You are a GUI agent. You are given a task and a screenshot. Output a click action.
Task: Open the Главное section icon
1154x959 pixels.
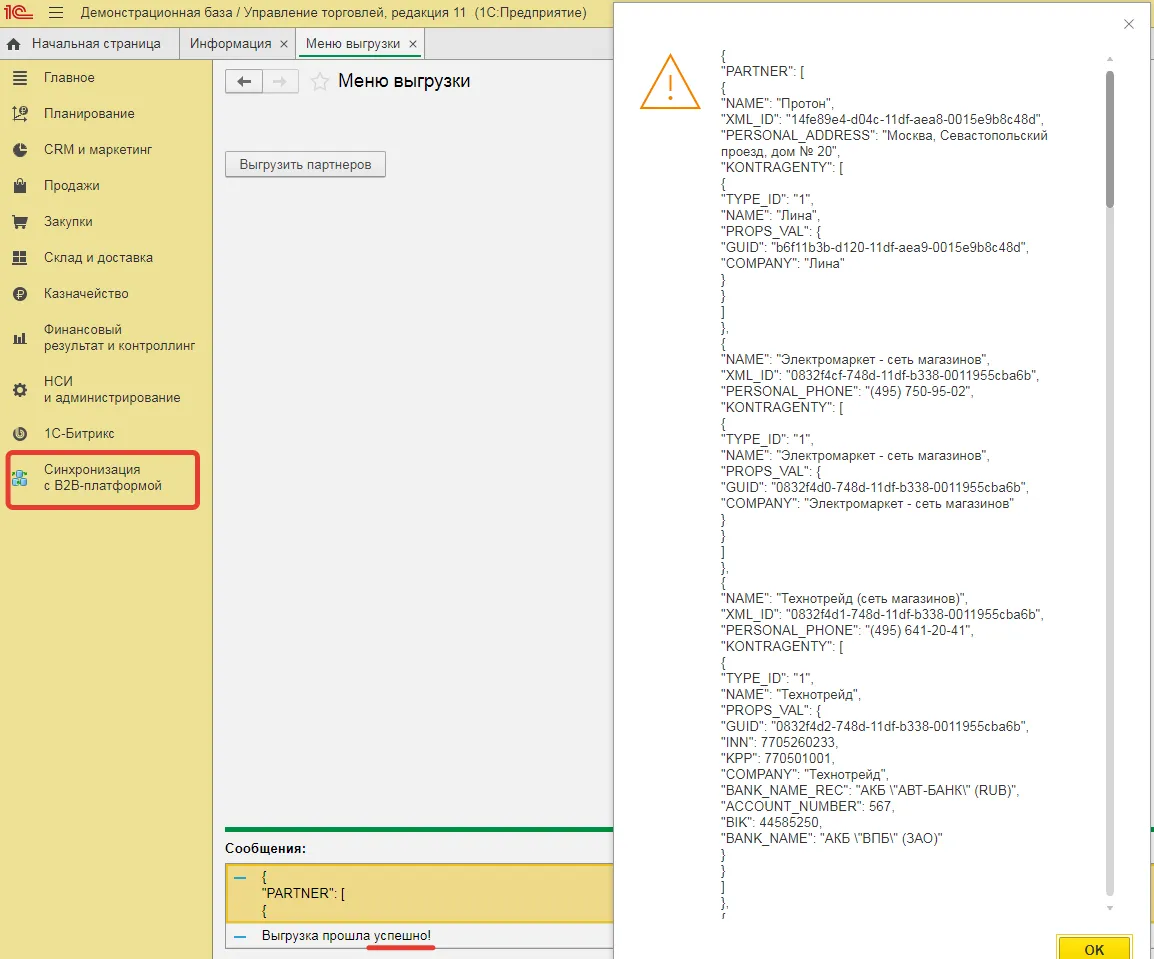tap(20, 78)
